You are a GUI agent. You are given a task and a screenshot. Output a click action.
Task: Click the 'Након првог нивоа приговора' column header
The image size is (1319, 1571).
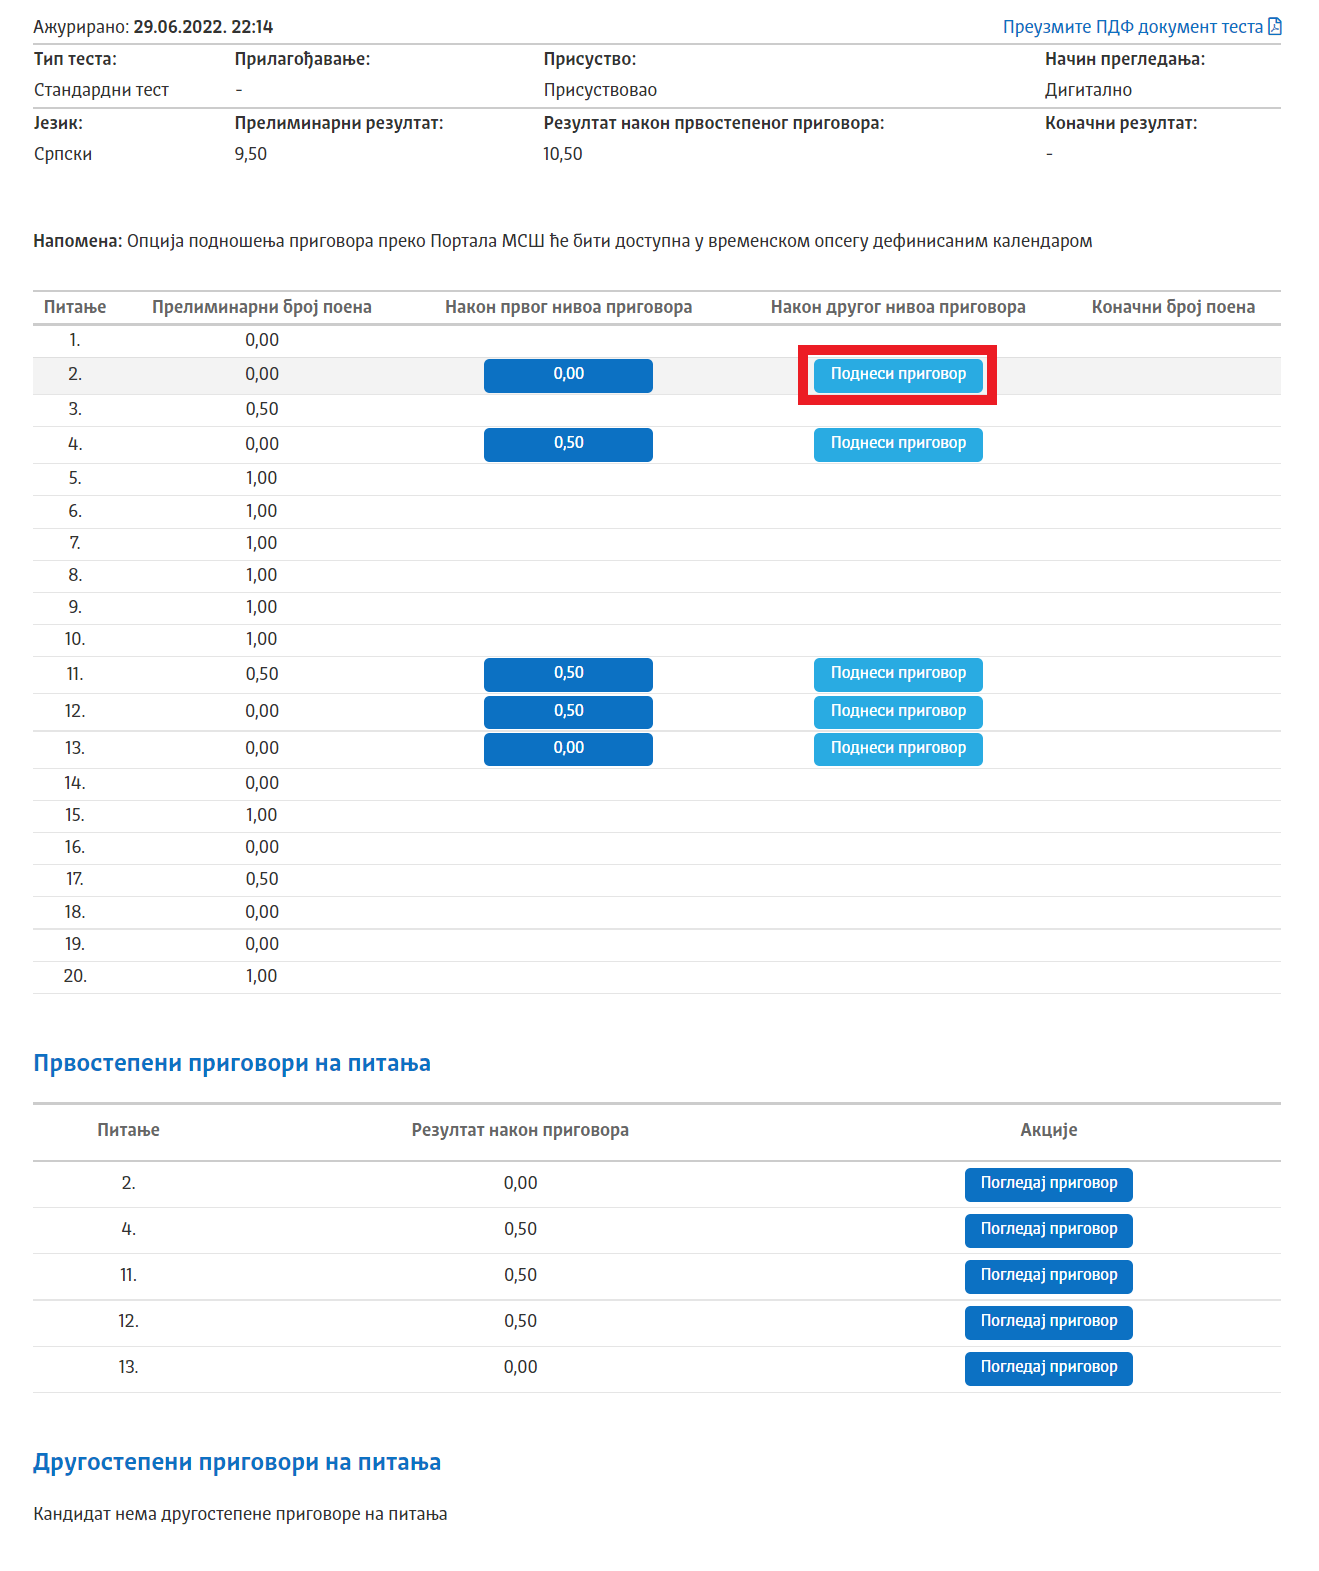568,307
